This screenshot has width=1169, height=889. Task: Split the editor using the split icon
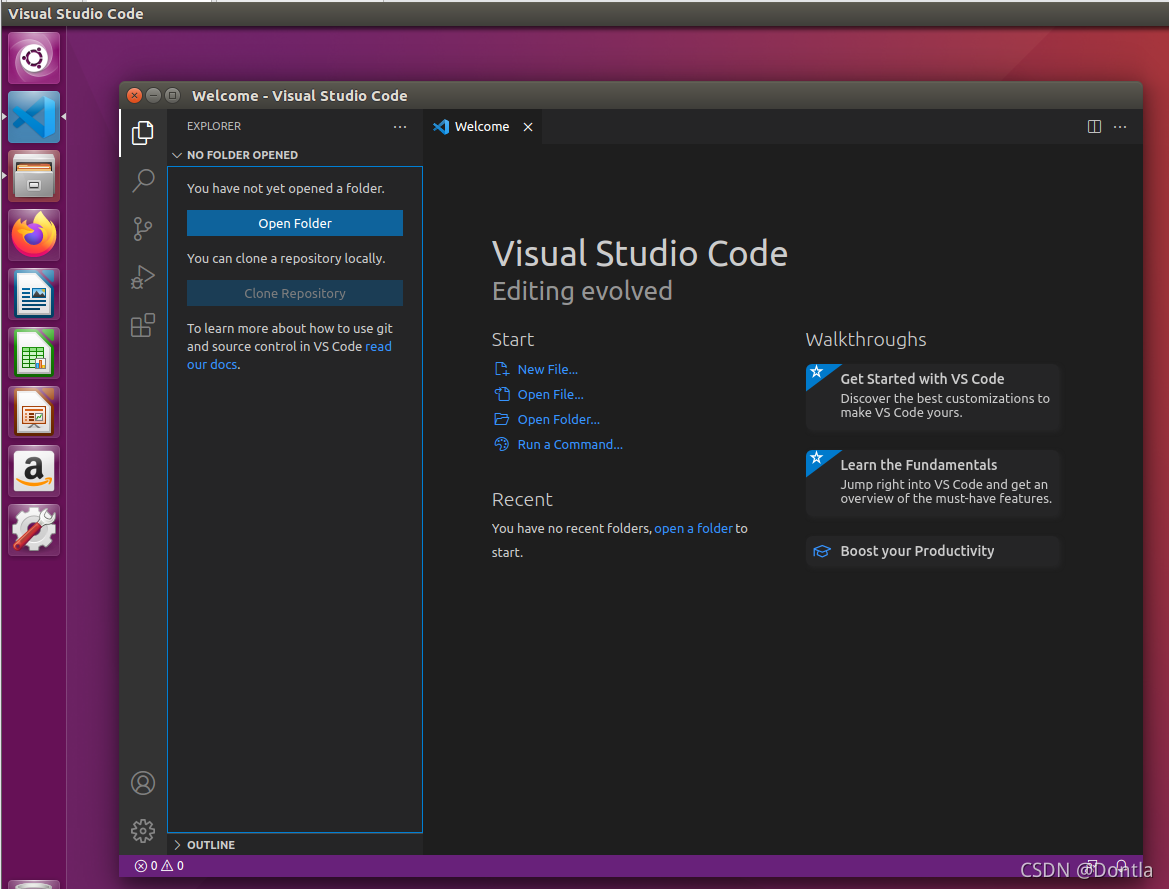point(1094,127)
